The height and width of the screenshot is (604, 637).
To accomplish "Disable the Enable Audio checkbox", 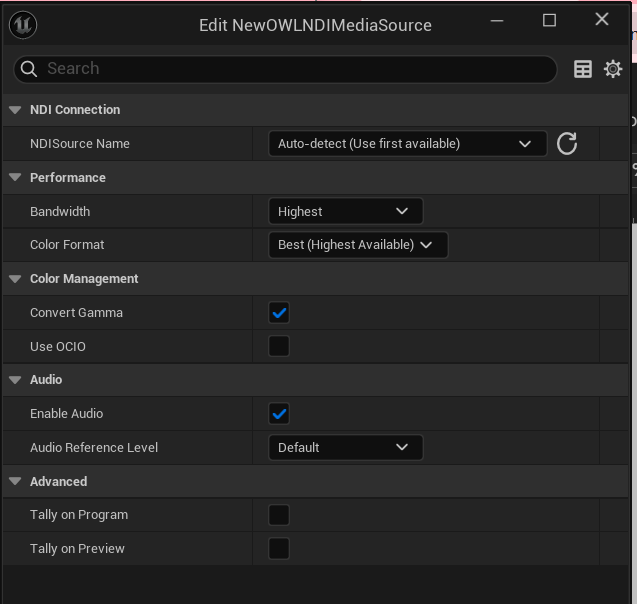I will click(x=279, y=413).
